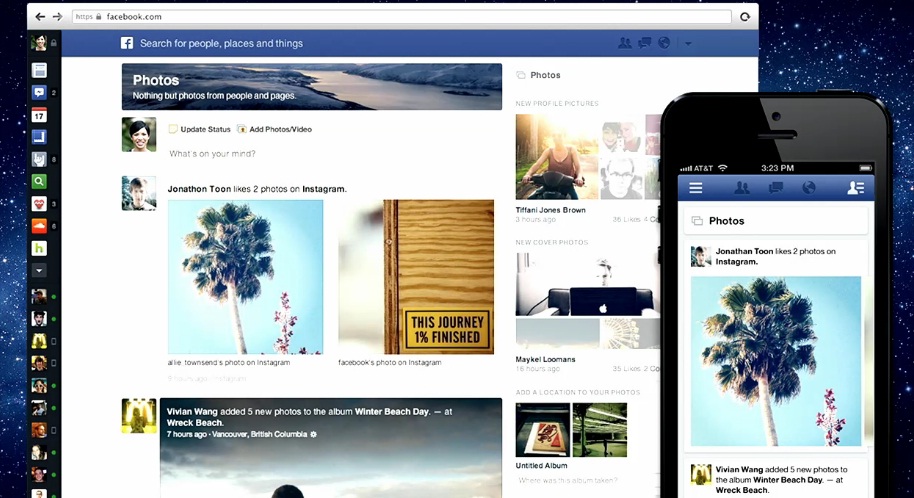Screen dimensions: 914x498
Task: Click 'Where was this album taken?' field
Action: coord(568,481)
